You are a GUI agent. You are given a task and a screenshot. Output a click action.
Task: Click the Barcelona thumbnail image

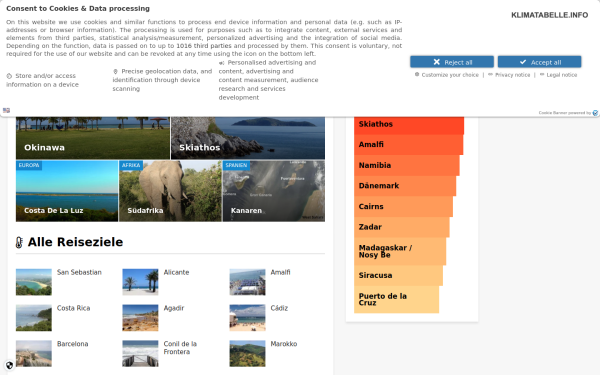(34, 354)
